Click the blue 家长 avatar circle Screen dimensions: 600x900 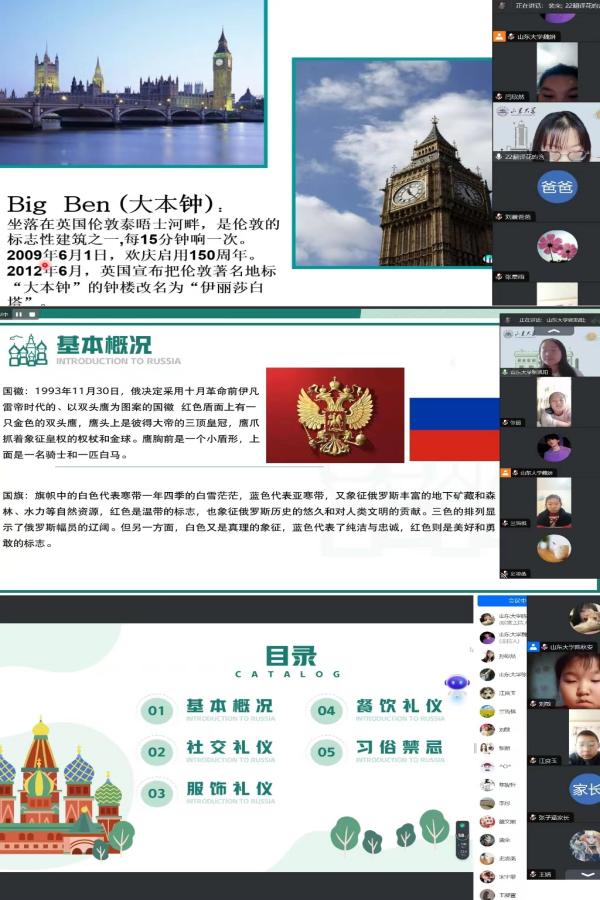click(x=586, y=790)
